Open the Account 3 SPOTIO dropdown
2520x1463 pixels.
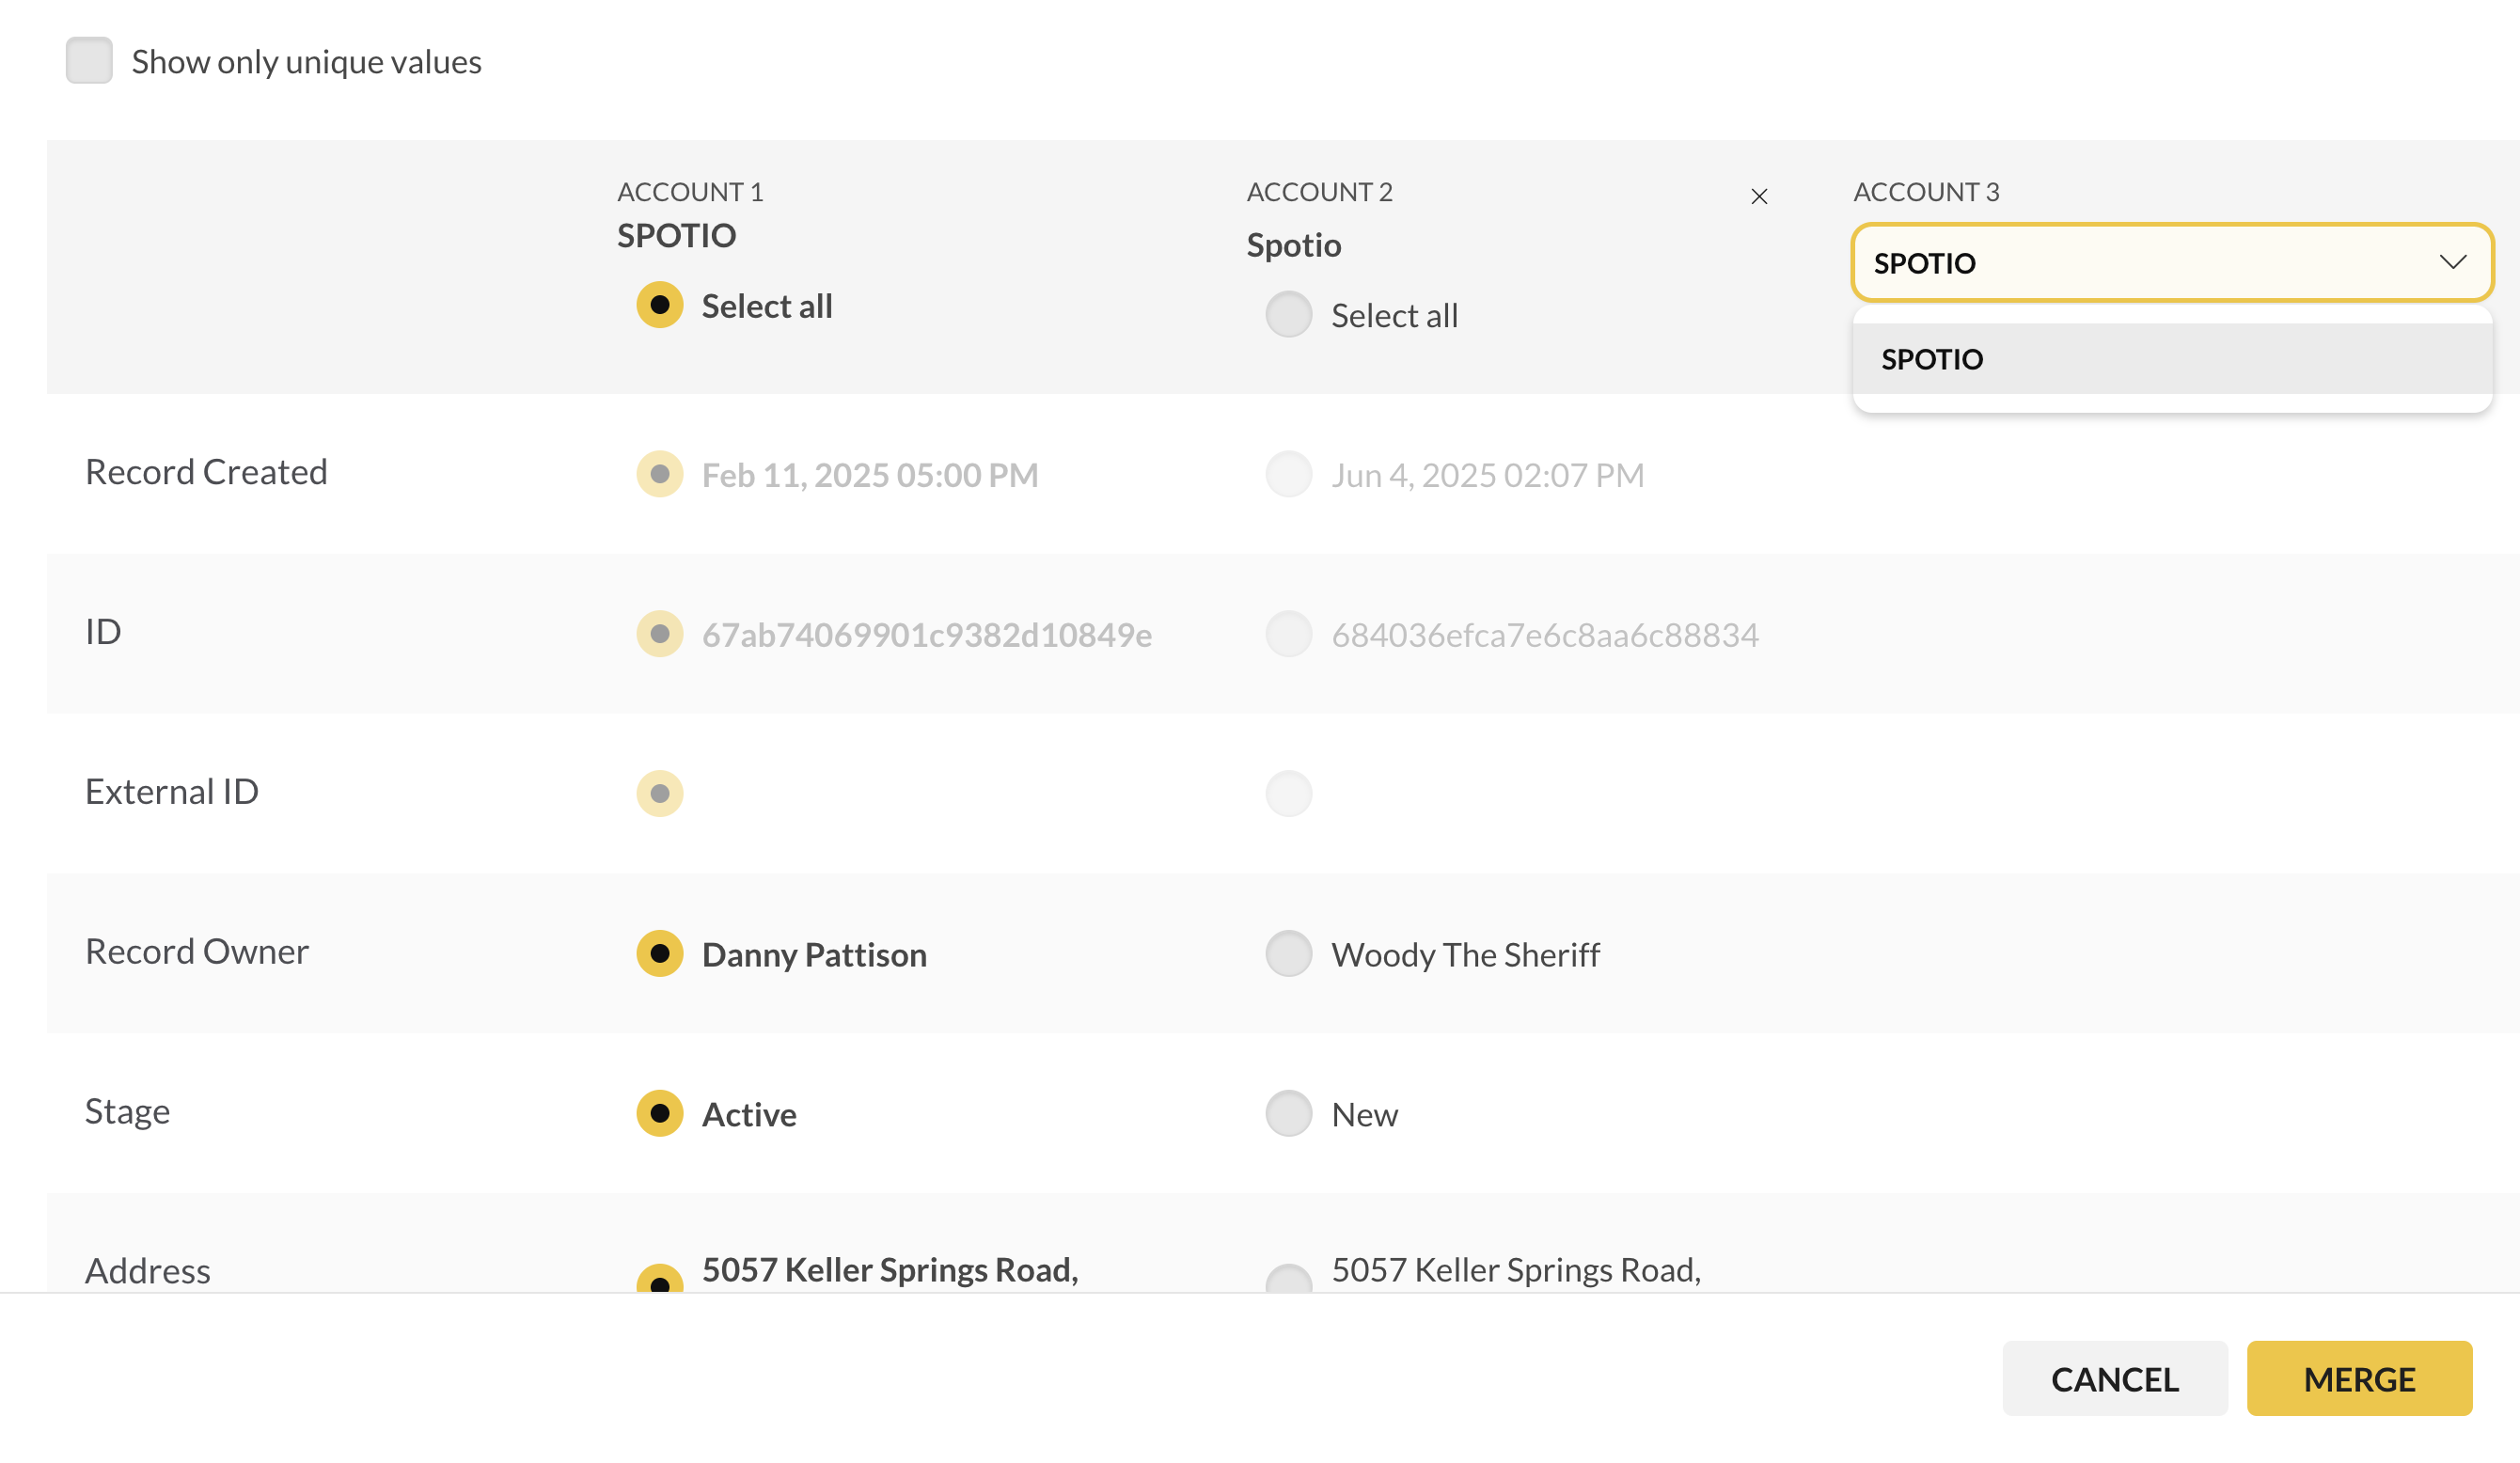click(2172, 263)
